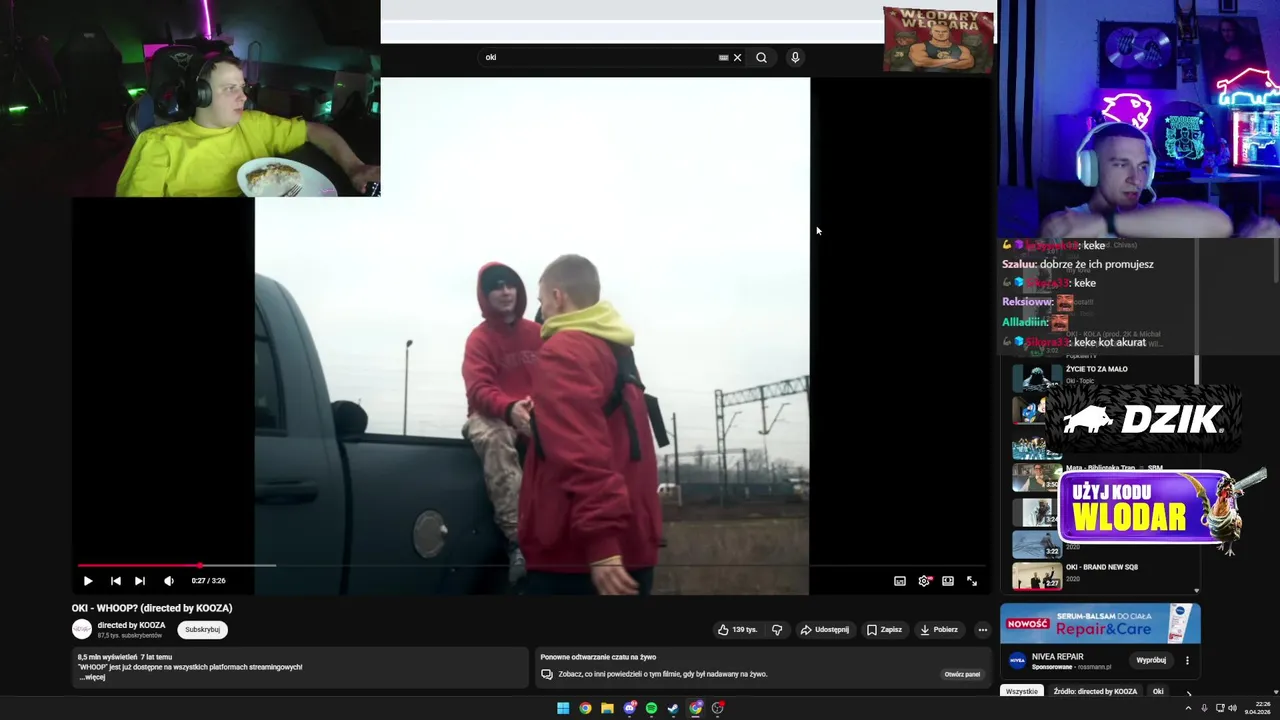The width and height of the screenshot is (1280, 720).
Task: Open the player settings gear
Action: 924,581
